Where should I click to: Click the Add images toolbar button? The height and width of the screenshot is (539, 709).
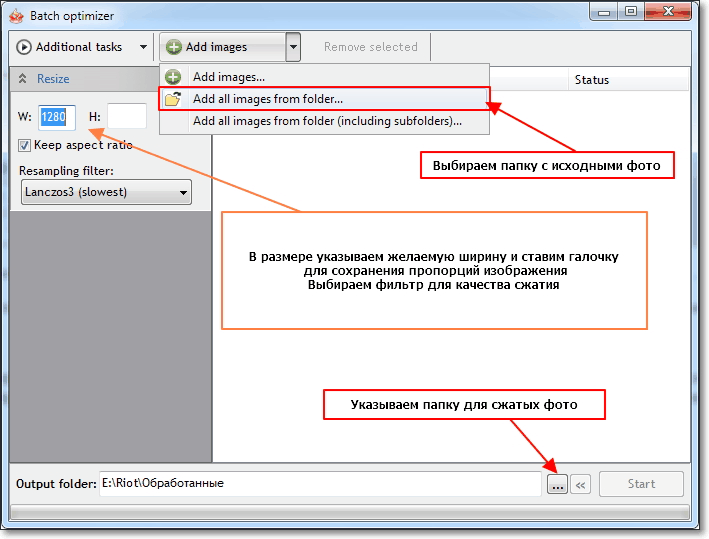(x=223, y=47)
